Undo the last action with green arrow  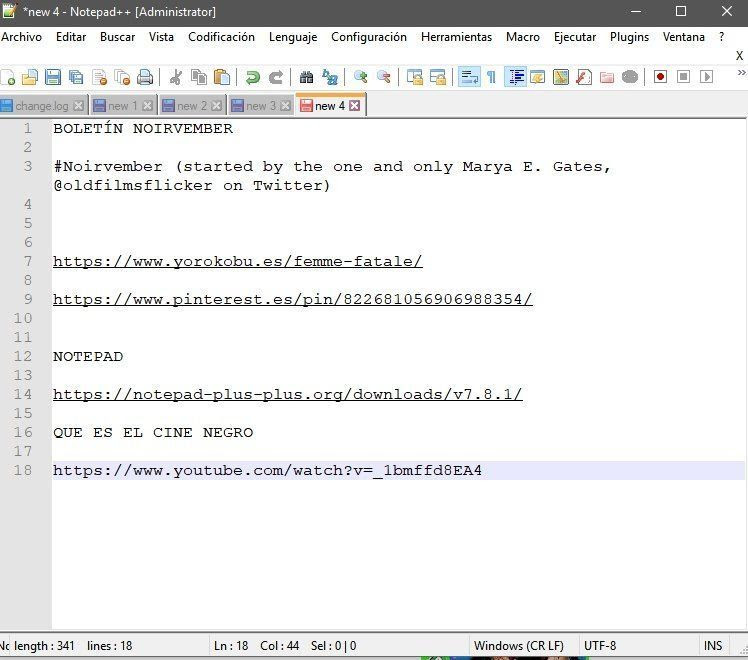[x=252, y=77]
